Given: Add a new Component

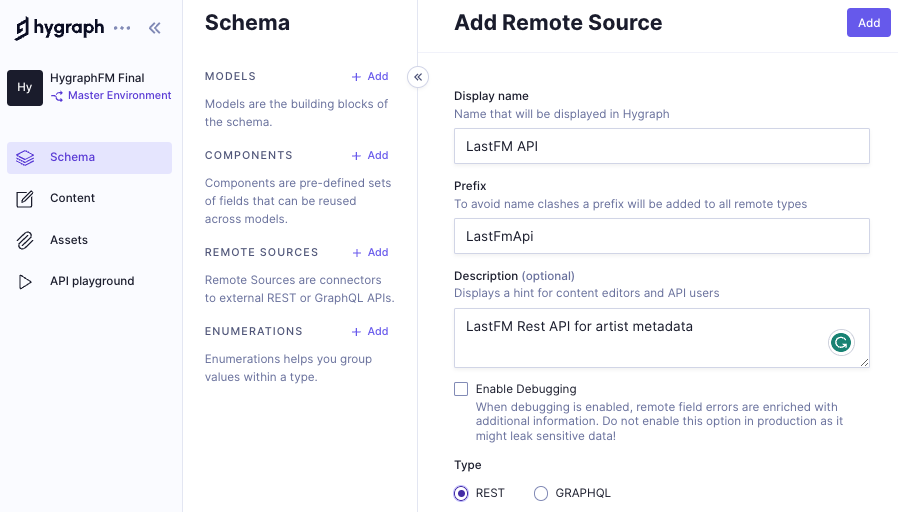Looking at the screenshot, I should 370,155.
